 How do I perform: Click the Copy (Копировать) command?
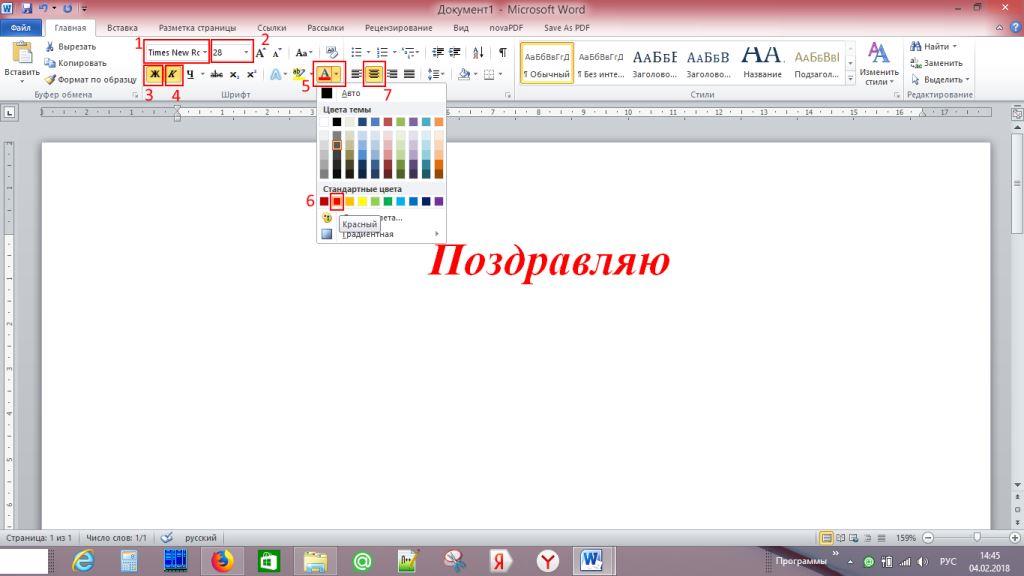(75, 63)
